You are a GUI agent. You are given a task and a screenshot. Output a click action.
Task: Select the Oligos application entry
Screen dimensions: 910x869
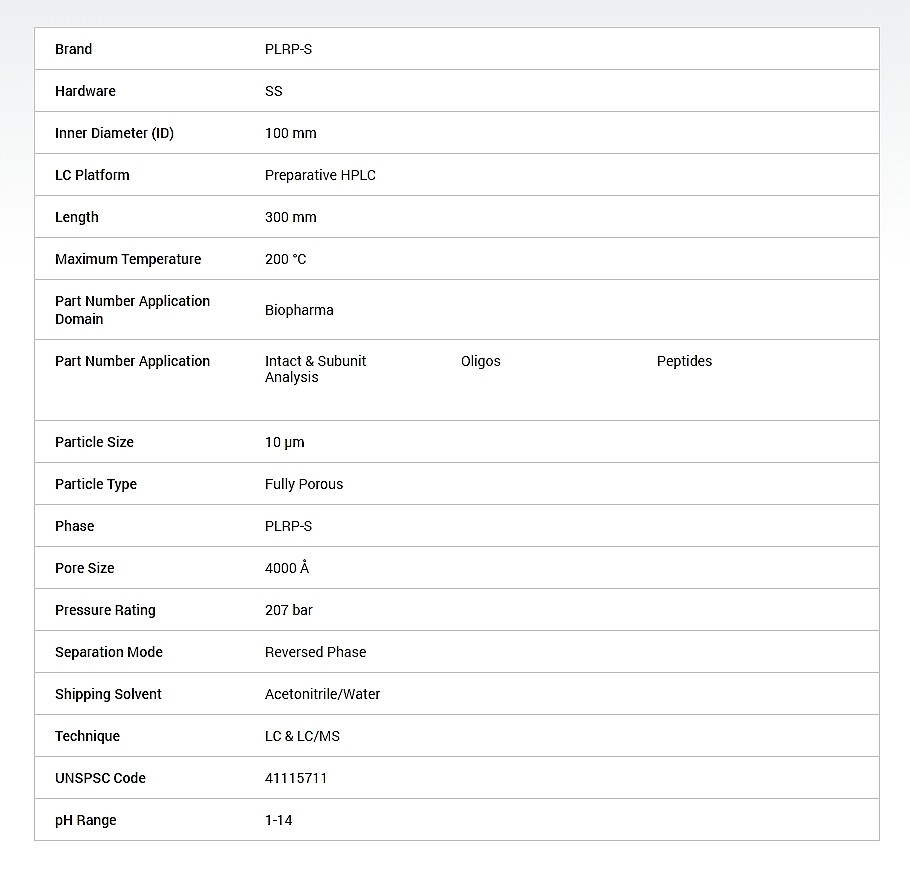[x=481, y=361]
